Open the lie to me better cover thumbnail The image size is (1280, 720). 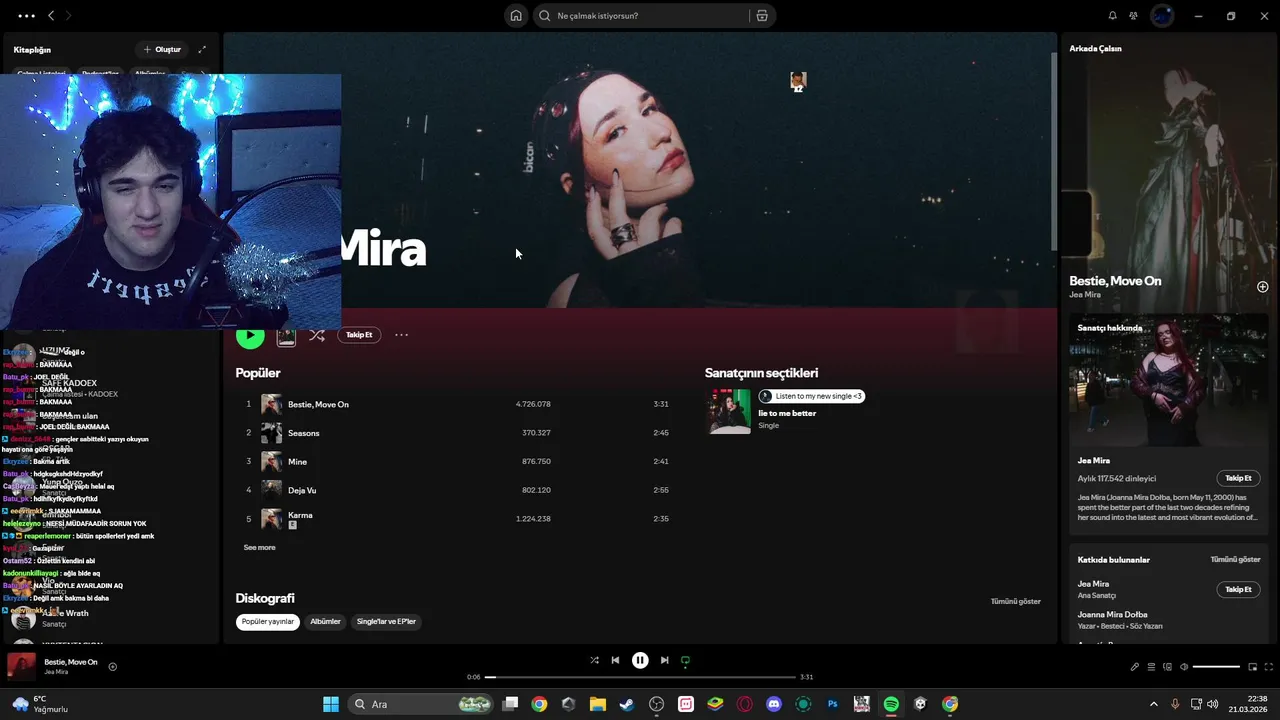pos(730,411)
